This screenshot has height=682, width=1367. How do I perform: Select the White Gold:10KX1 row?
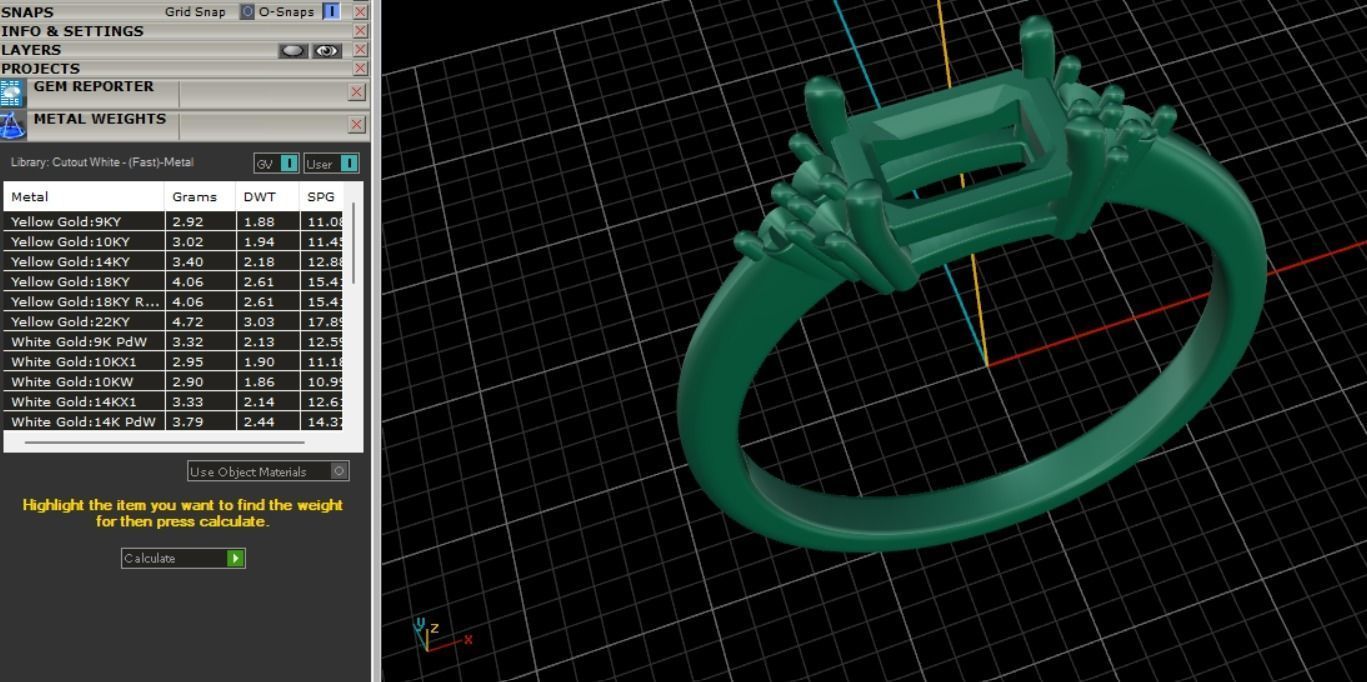click(173, 361)
